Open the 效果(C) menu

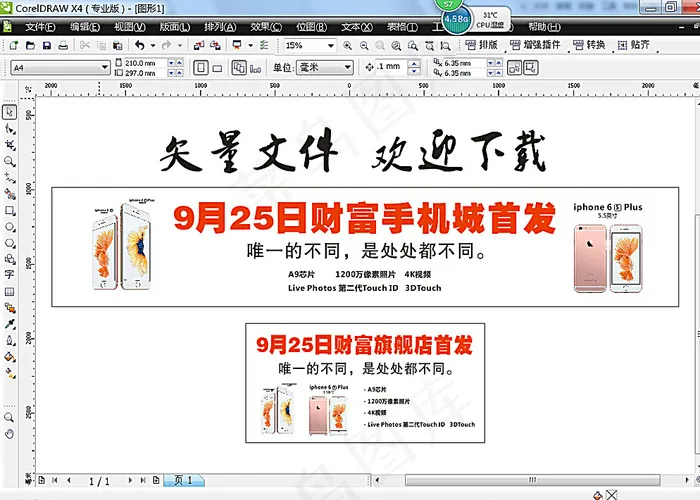pos(266,27)
